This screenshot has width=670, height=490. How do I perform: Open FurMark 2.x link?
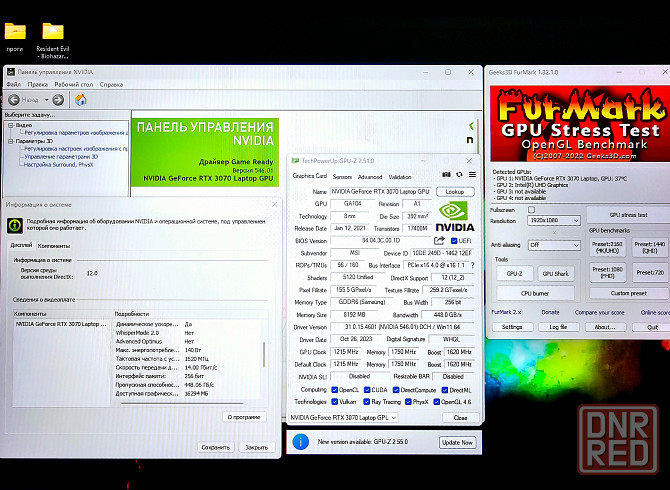coord(506,312)
